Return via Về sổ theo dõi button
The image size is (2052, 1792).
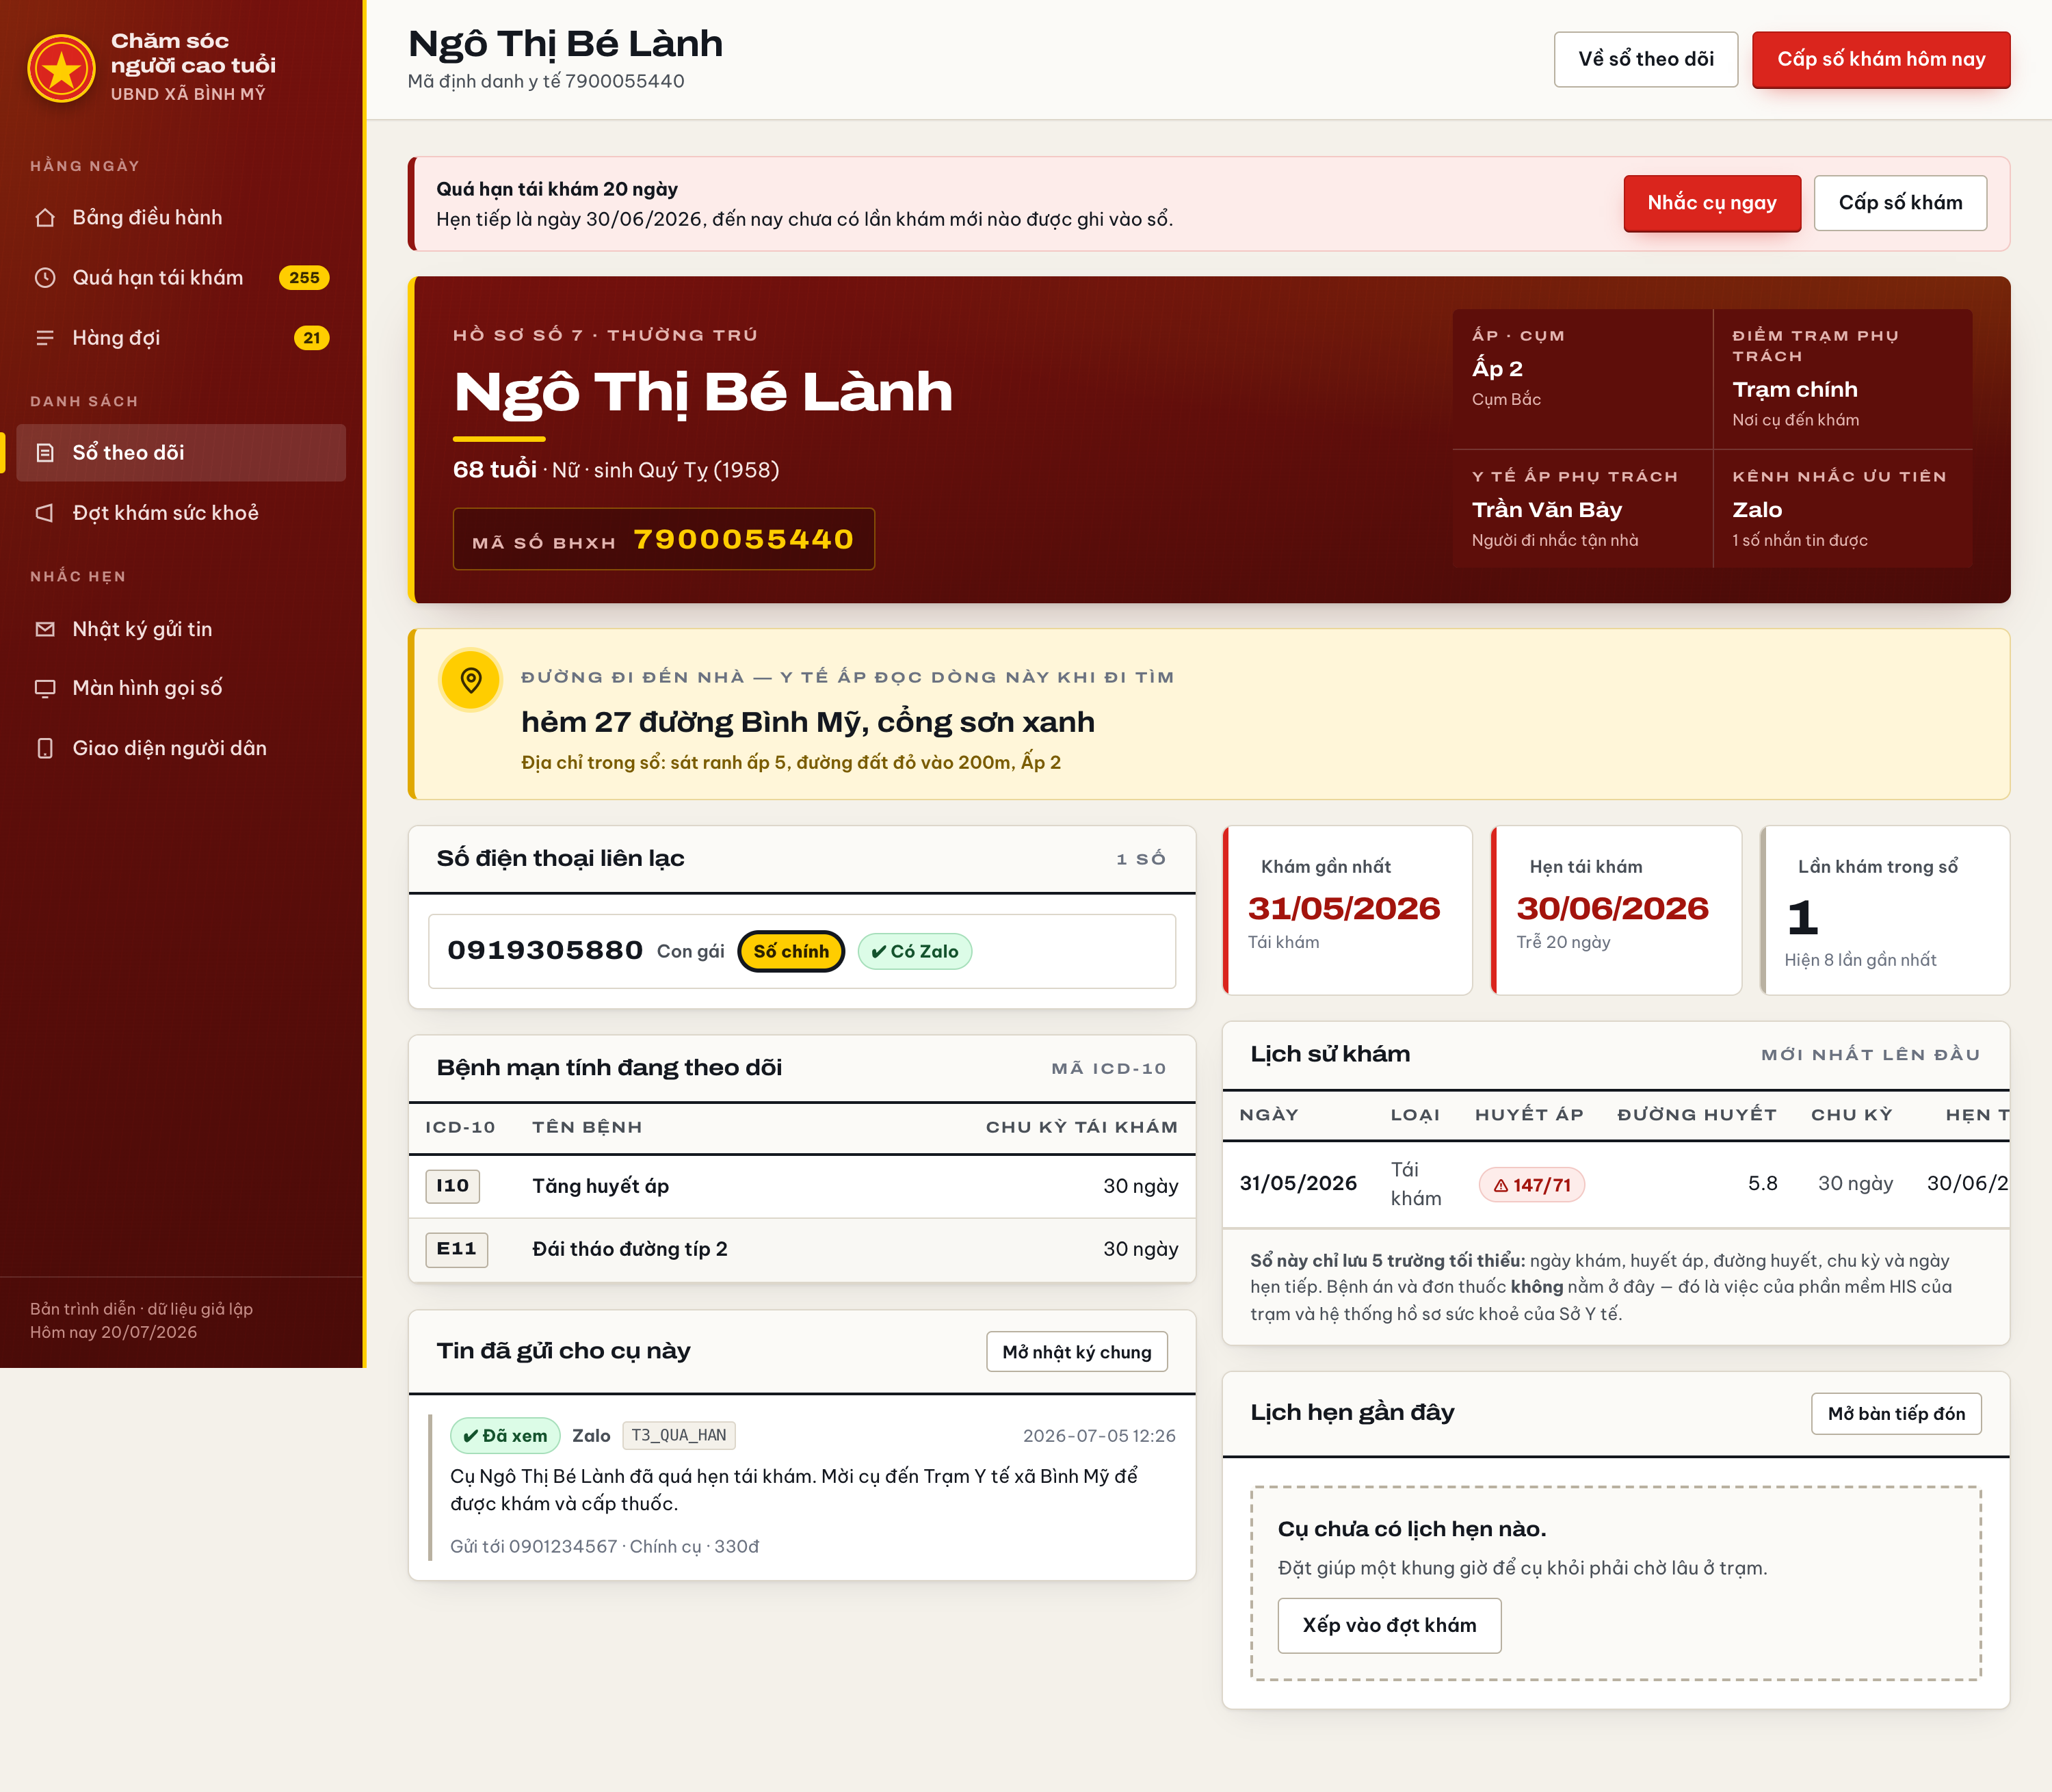[1645, 59]
